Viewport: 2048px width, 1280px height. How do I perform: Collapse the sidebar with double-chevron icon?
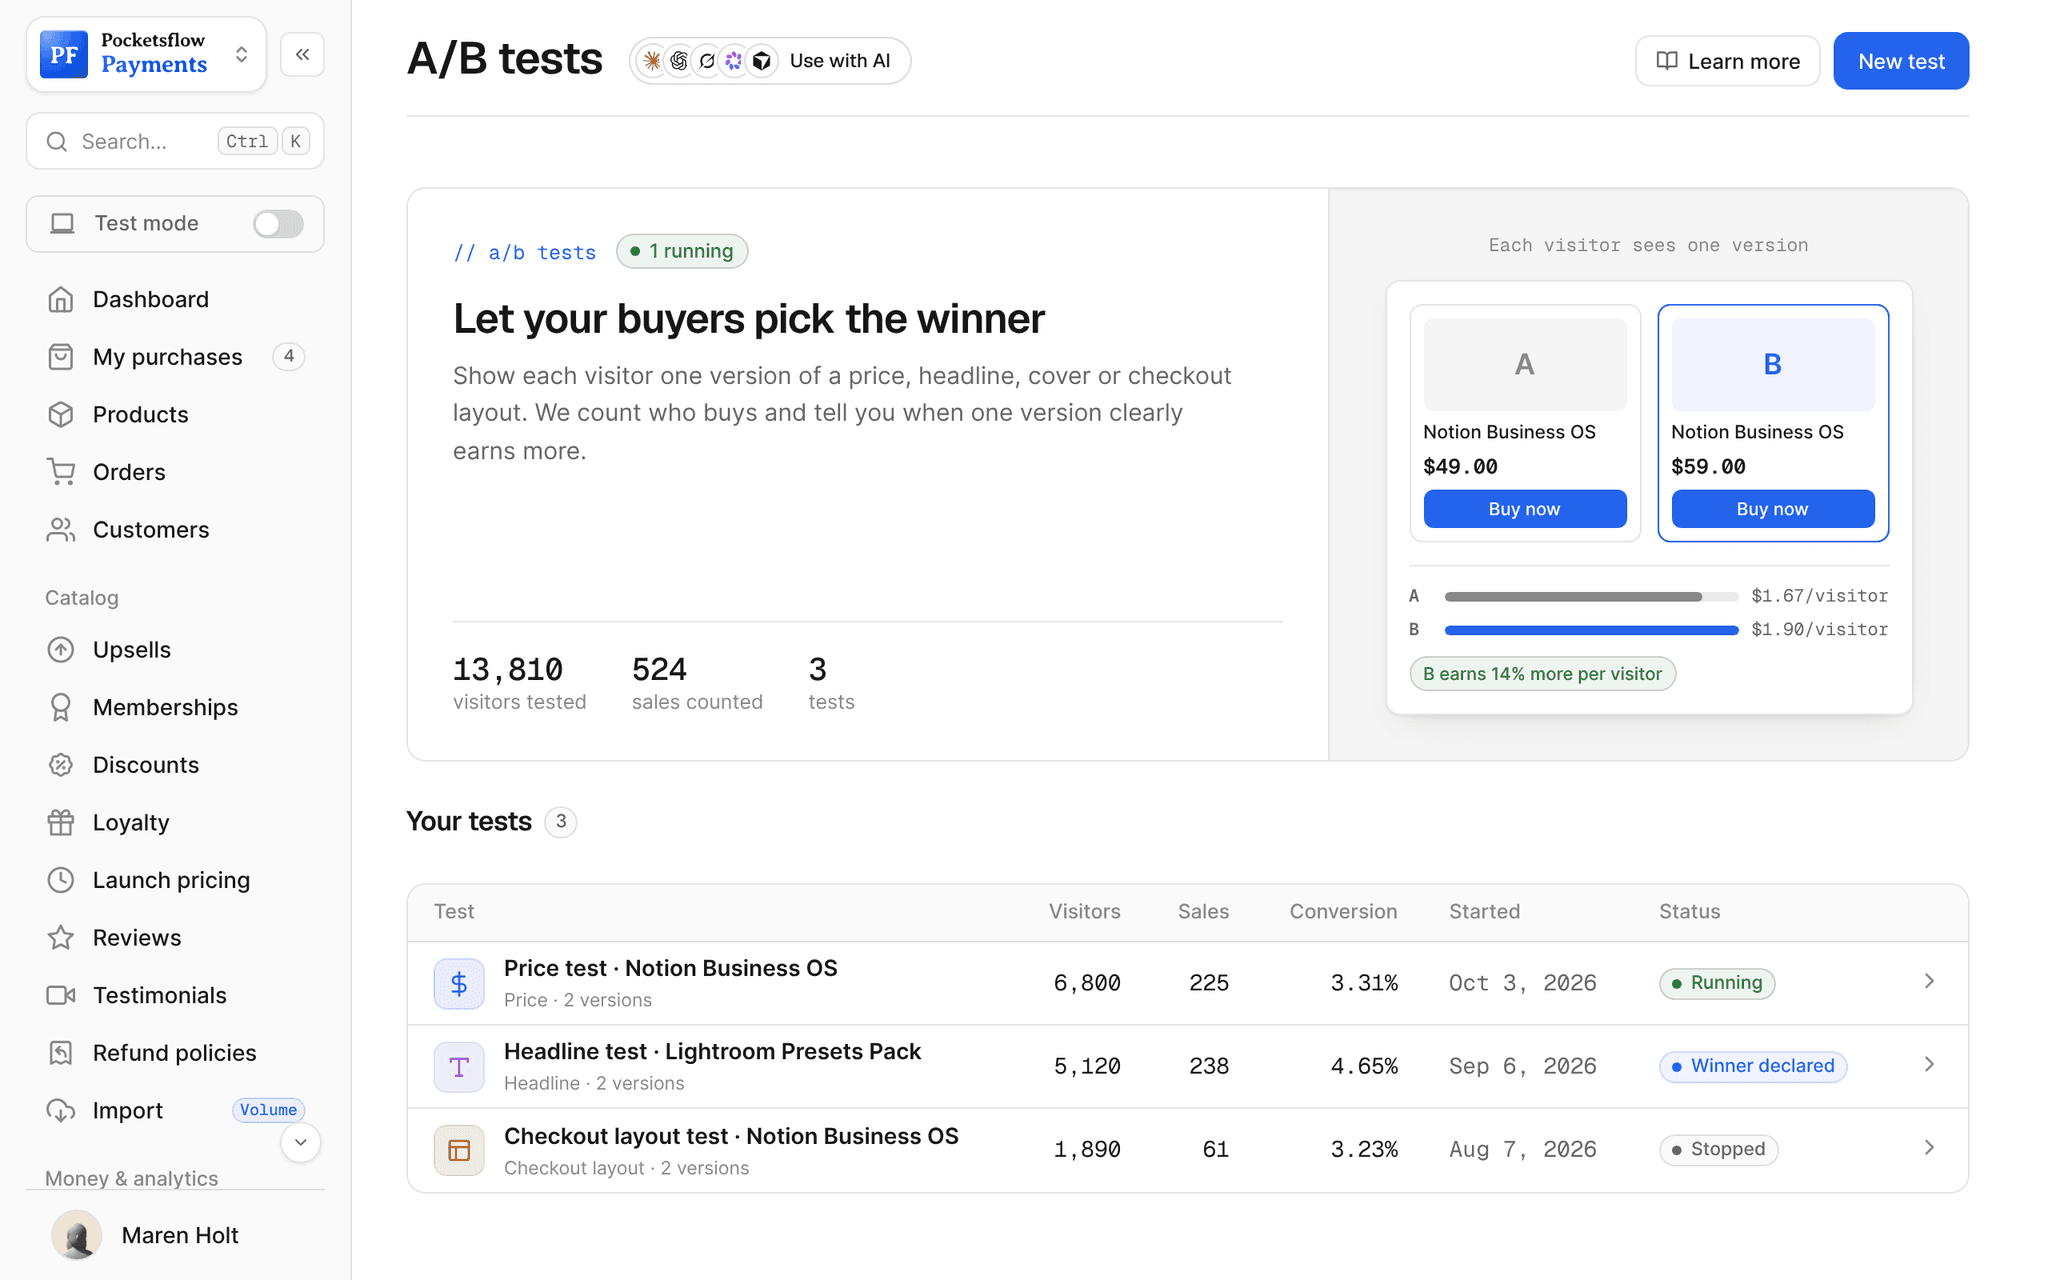[302, 54]
